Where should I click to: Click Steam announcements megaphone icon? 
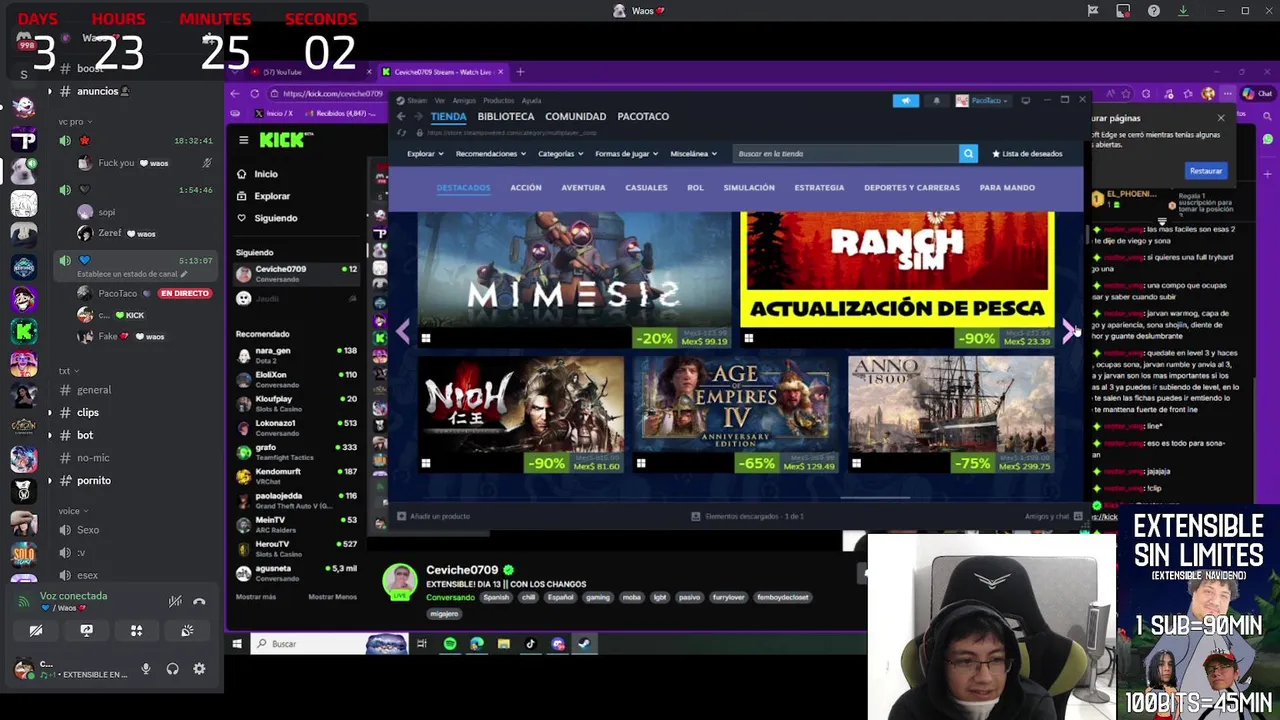(906, 100)
